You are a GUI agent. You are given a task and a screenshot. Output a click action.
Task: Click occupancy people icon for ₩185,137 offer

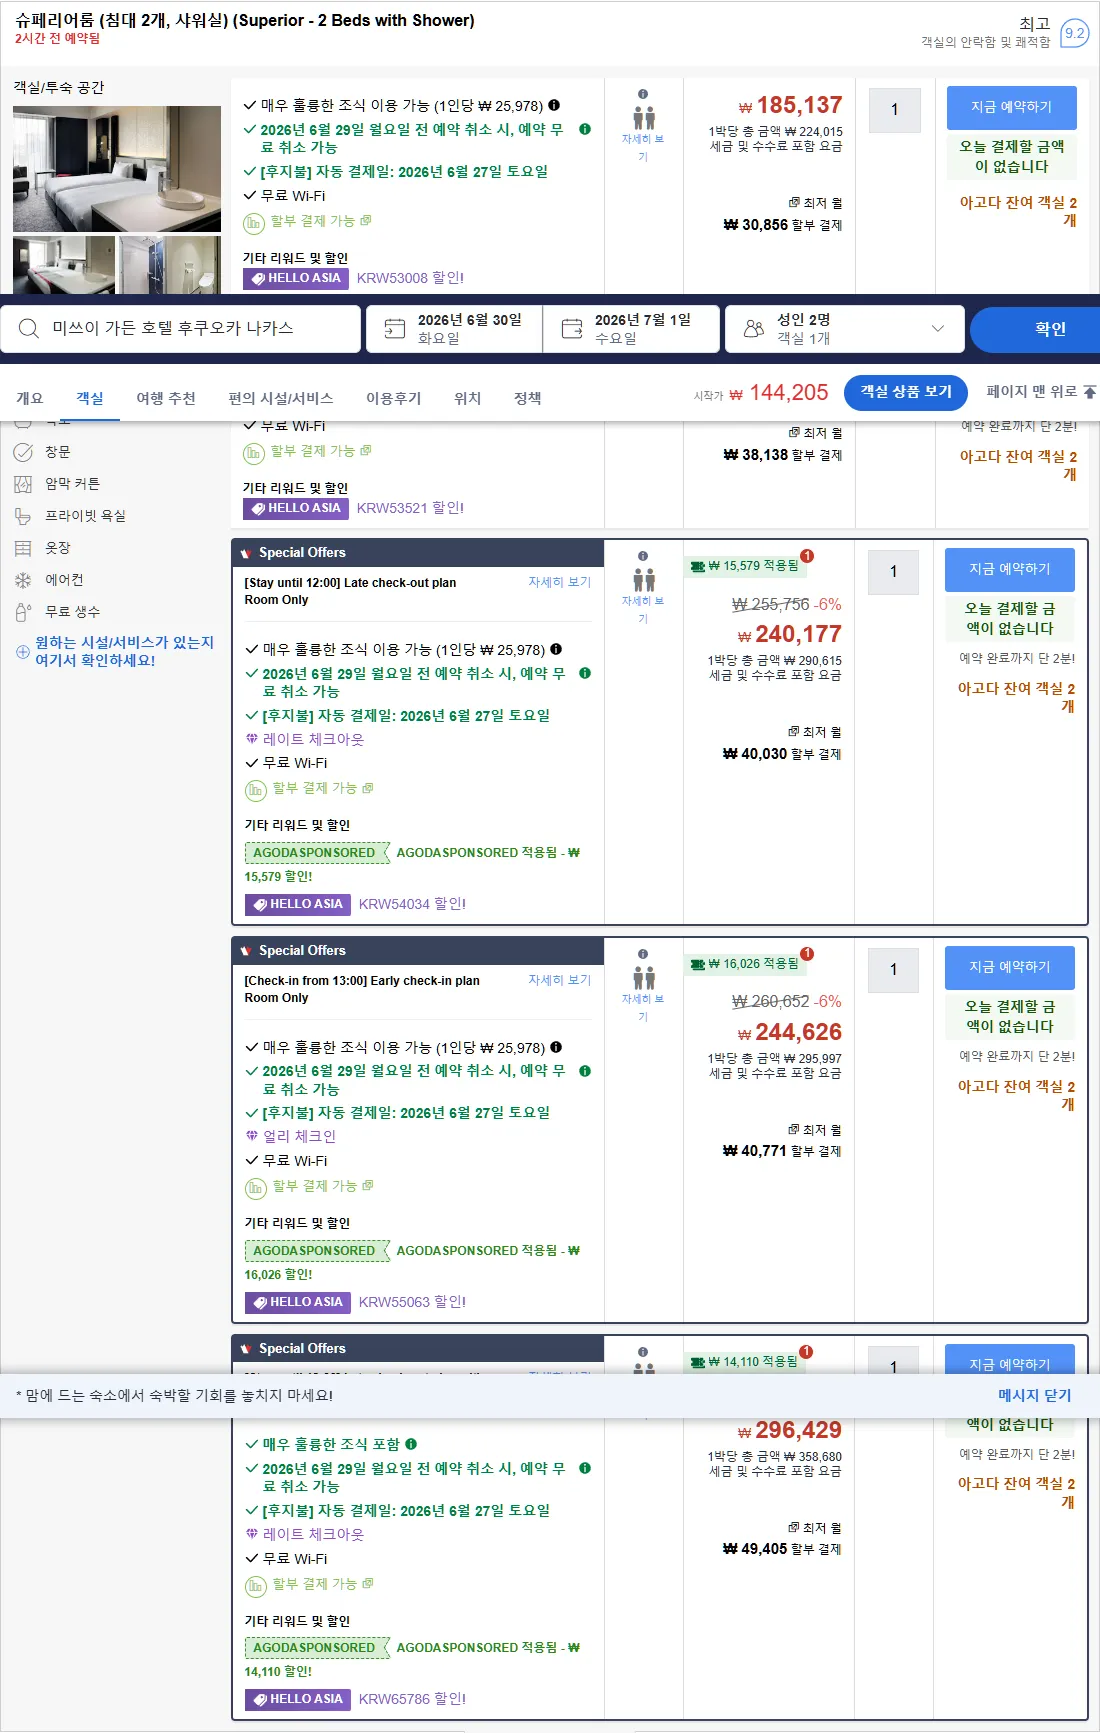coord(644,118)
